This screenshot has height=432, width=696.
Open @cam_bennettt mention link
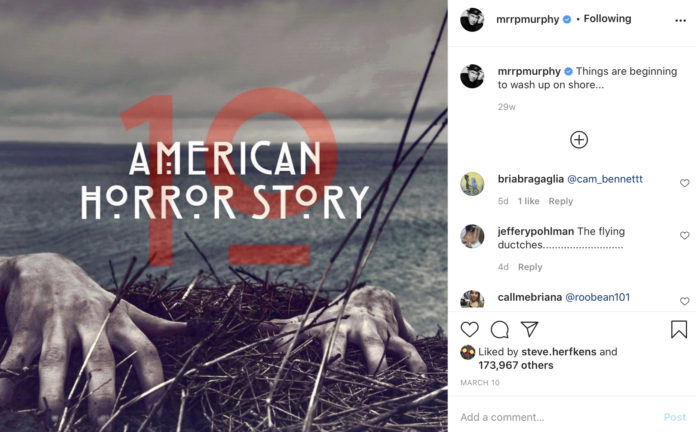pos(605,179)
